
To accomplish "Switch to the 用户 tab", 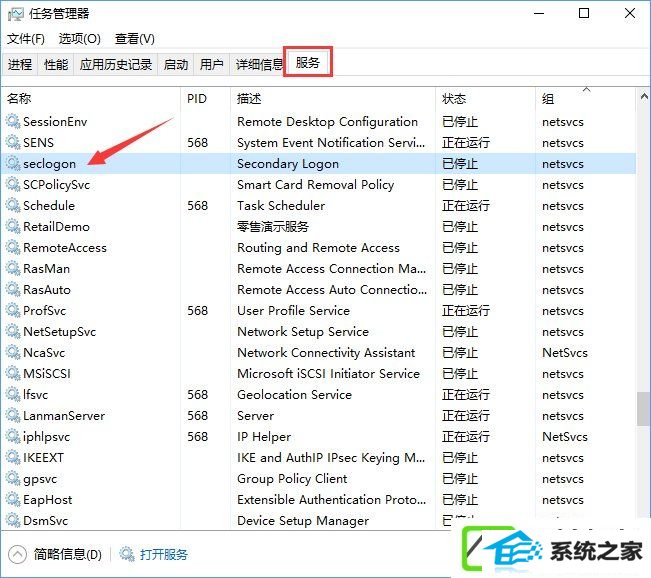I will click(x=211, y=64).
